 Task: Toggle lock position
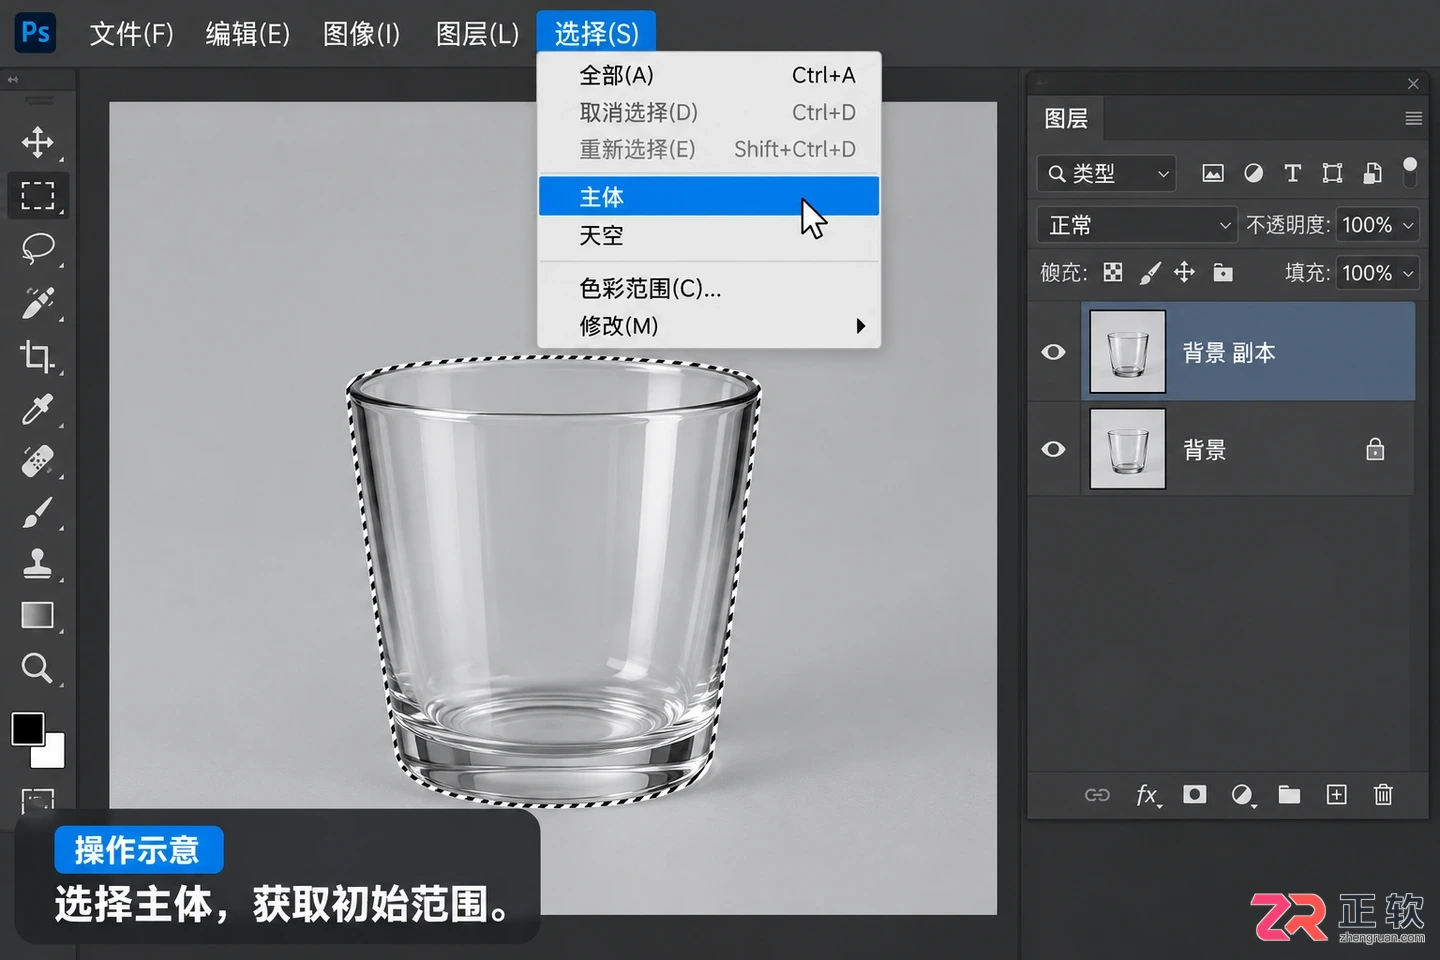[1185, 272]
